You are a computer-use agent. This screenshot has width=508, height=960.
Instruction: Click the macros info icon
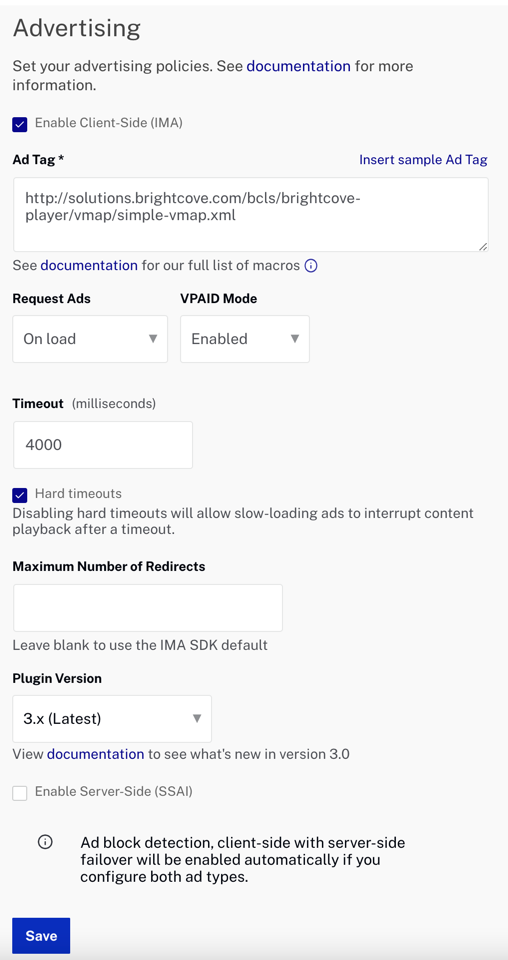[311, 266]
